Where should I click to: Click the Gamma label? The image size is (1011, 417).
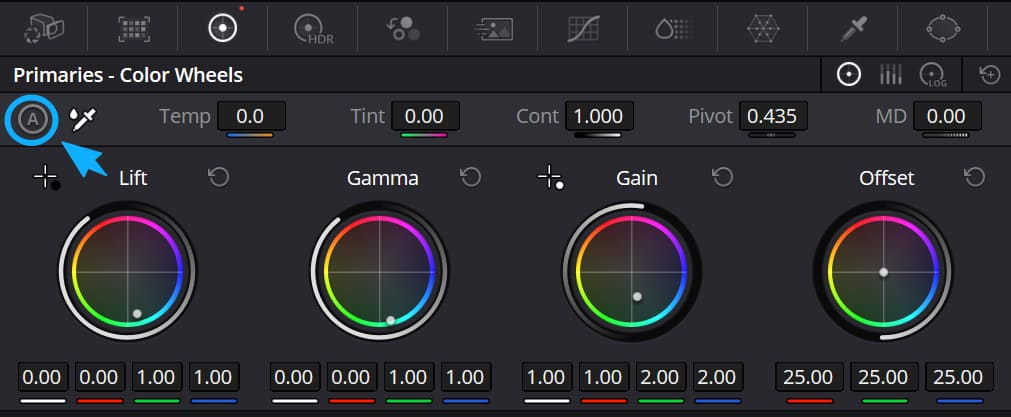pos(383,178)
